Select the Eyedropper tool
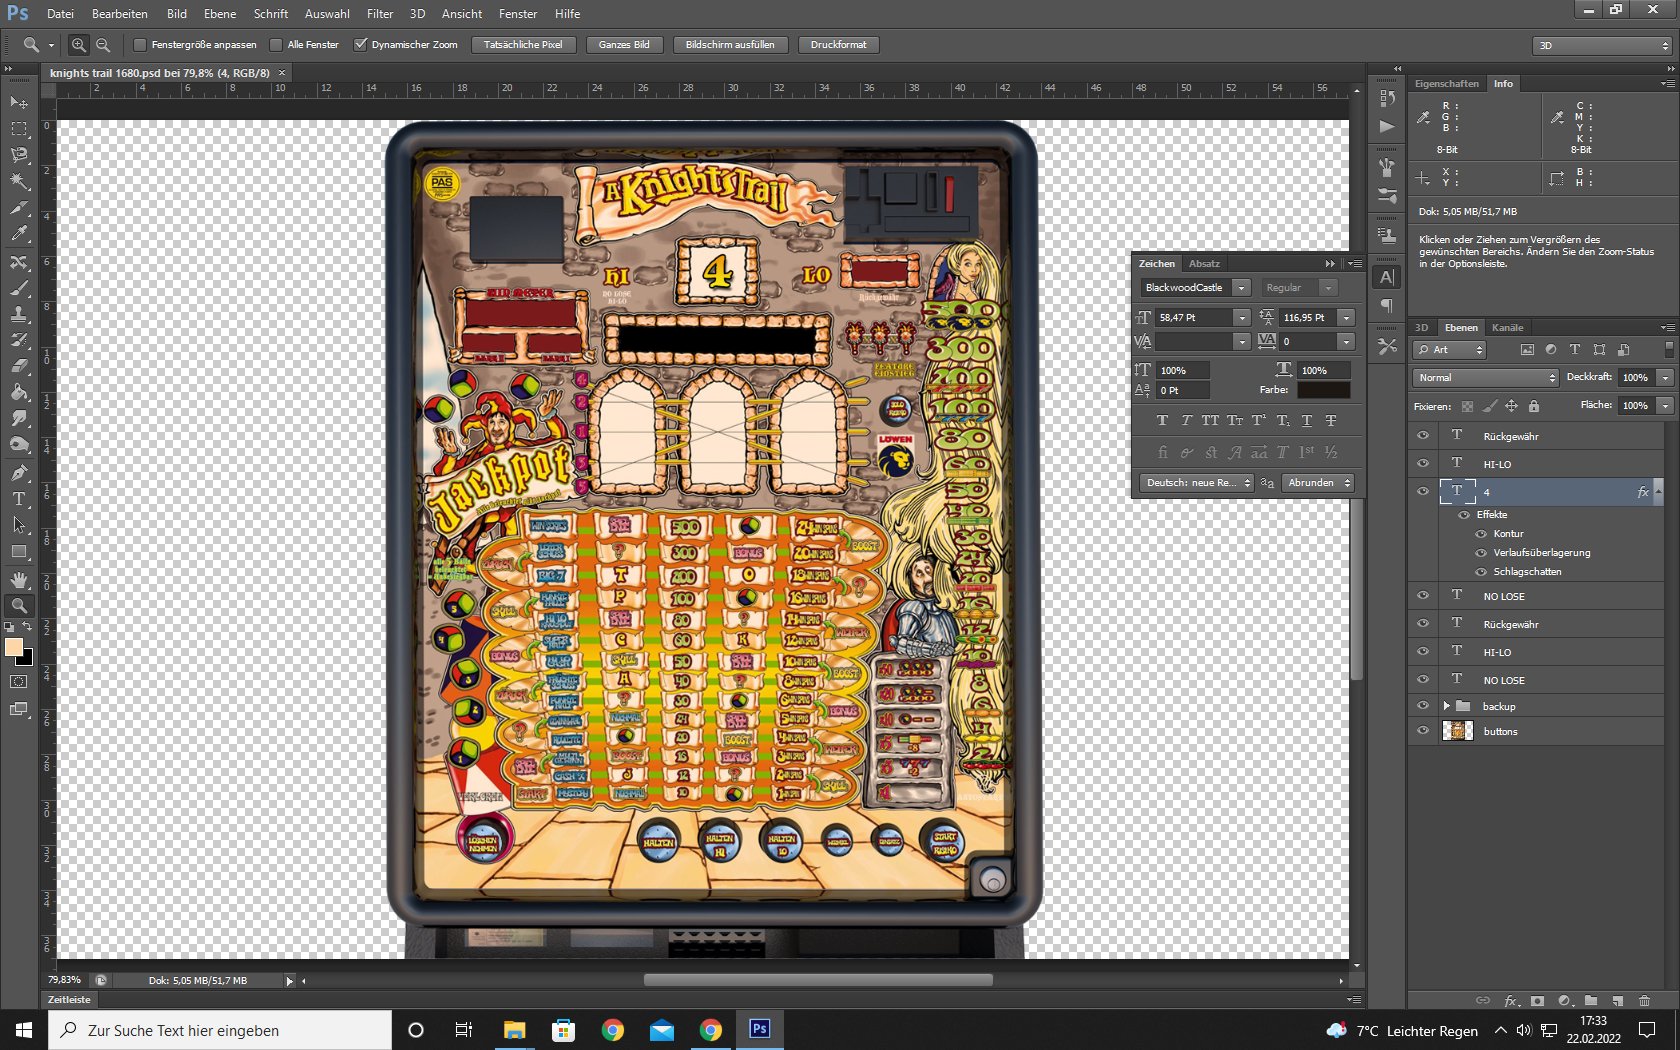Image resolution: width=1680 pixels, height=1050 pixels. [x=19, y=233]
